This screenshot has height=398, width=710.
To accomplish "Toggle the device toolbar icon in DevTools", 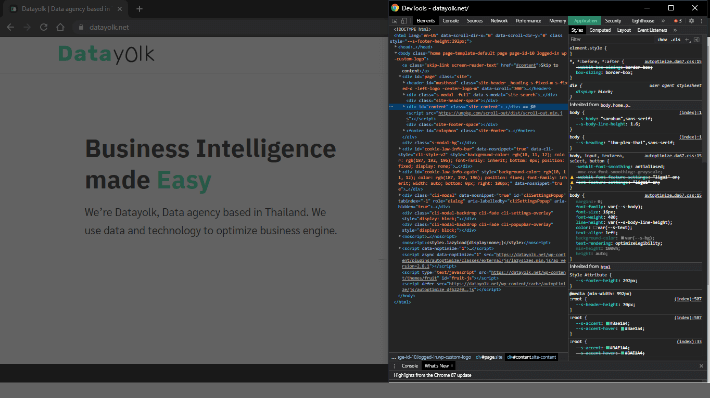I will (x=404, y=21).
